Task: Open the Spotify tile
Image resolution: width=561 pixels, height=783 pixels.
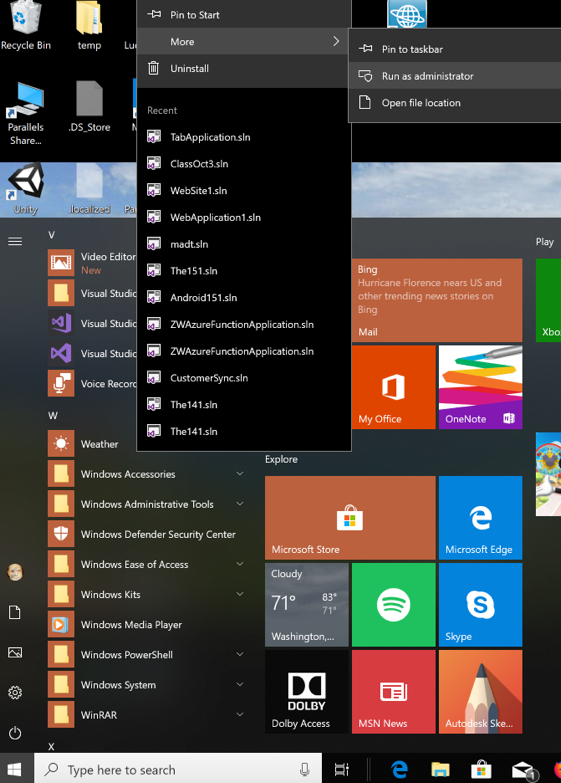Action: pyautogui.click(x=394, y=605)
